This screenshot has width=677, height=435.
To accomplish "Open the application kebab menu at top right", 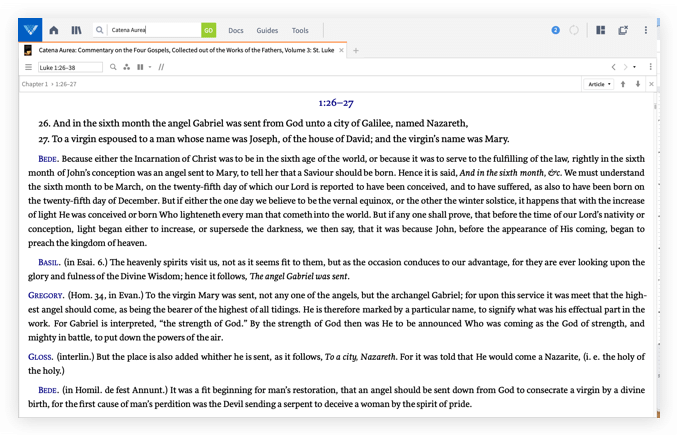I will click(x=646, y=30).
